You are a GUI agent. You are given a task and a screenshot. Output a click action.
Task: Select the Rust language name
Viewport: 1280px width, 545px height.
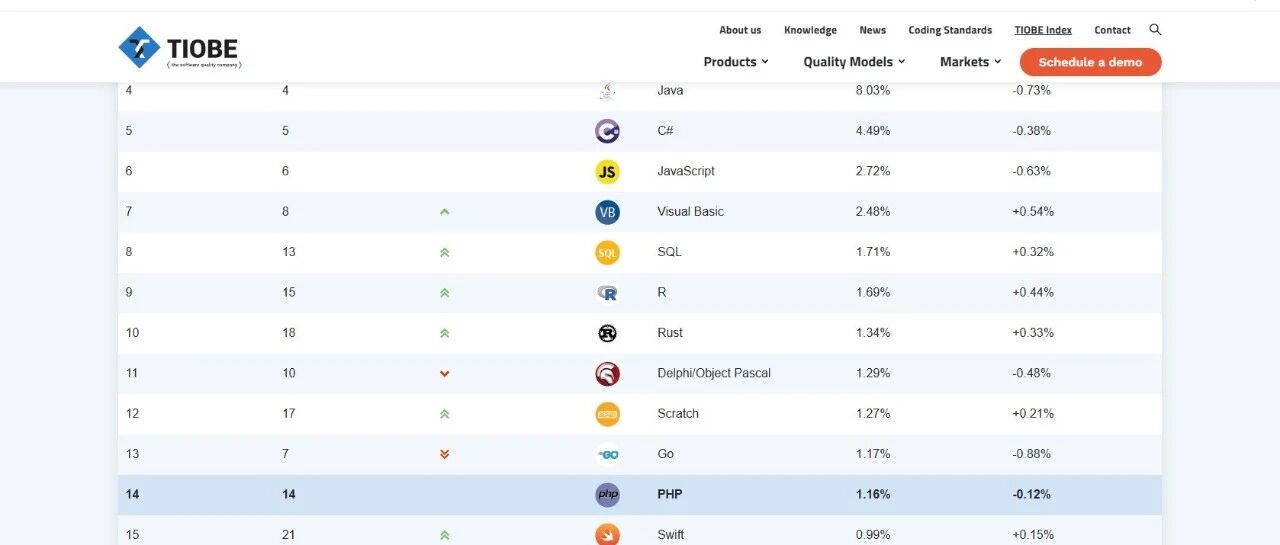670,333
